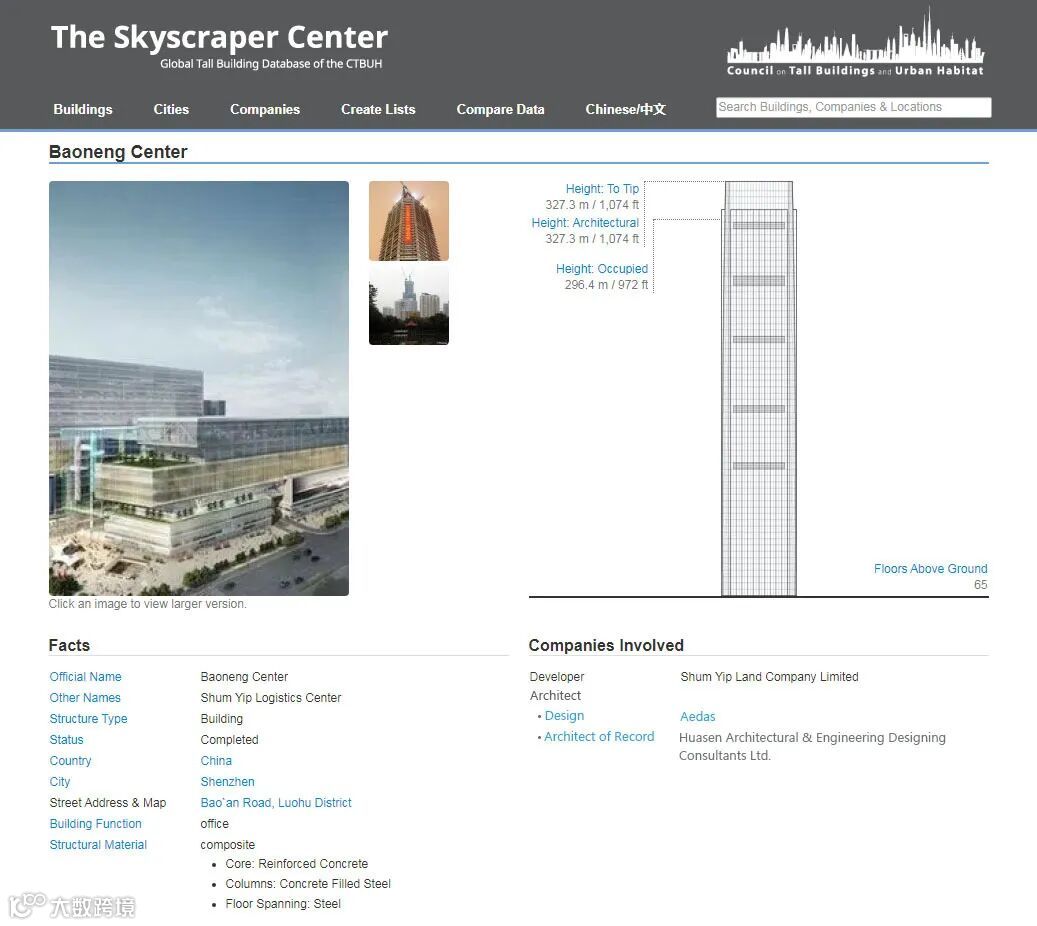Click the Height: Architectural label

585,223
